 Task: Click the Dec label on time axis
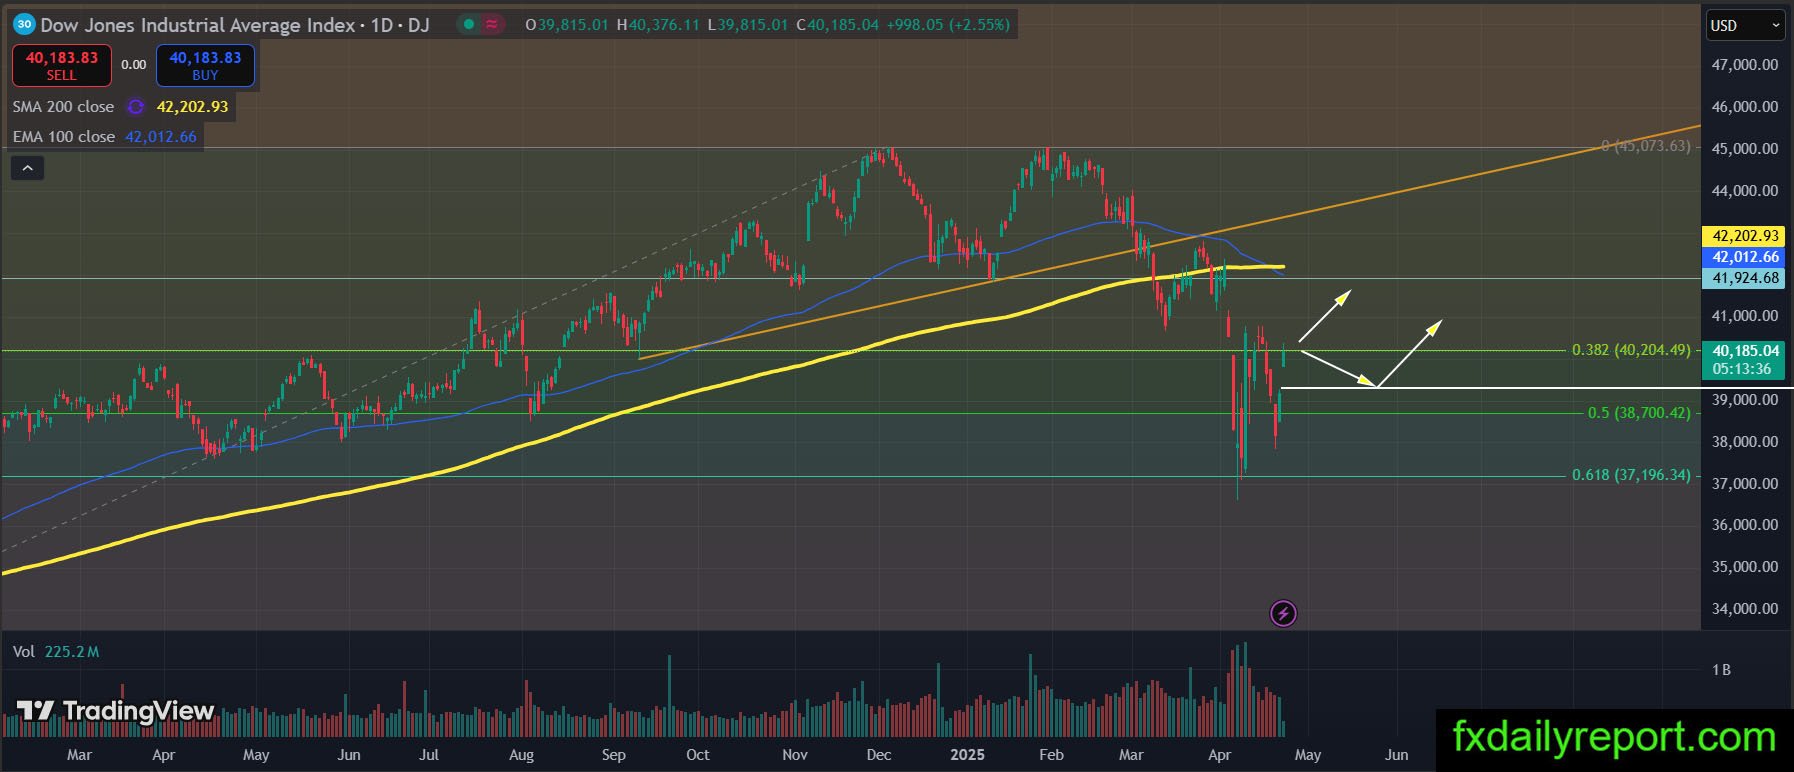(879, 755)
